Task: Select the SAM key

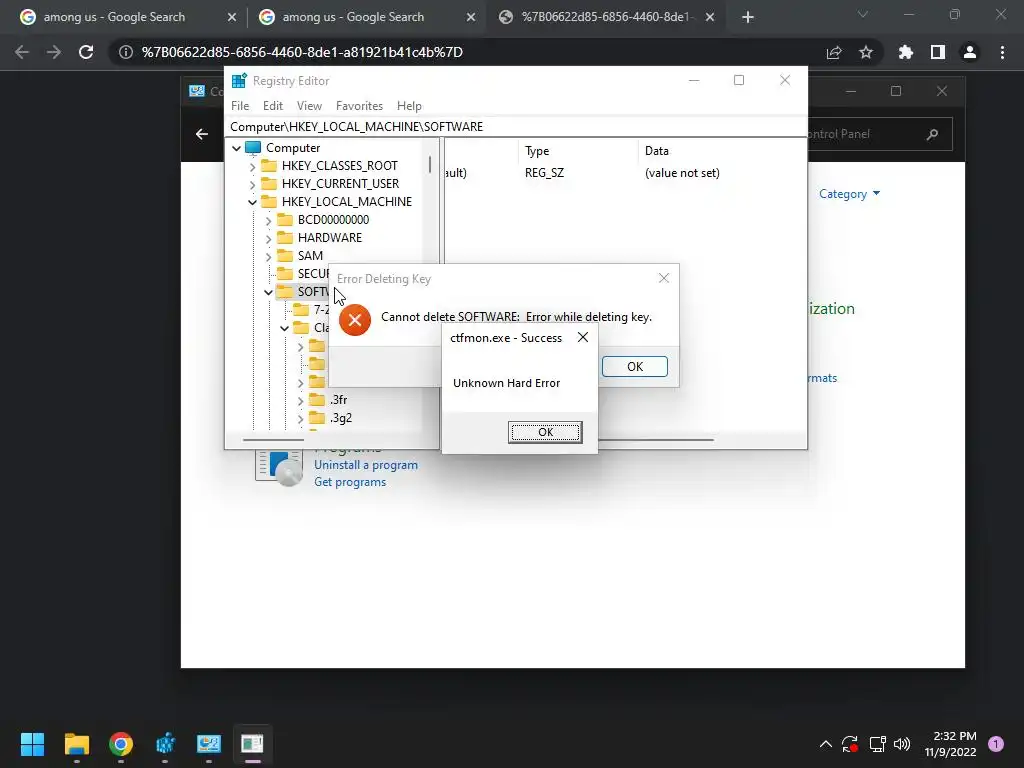Action: click(310, 255)
